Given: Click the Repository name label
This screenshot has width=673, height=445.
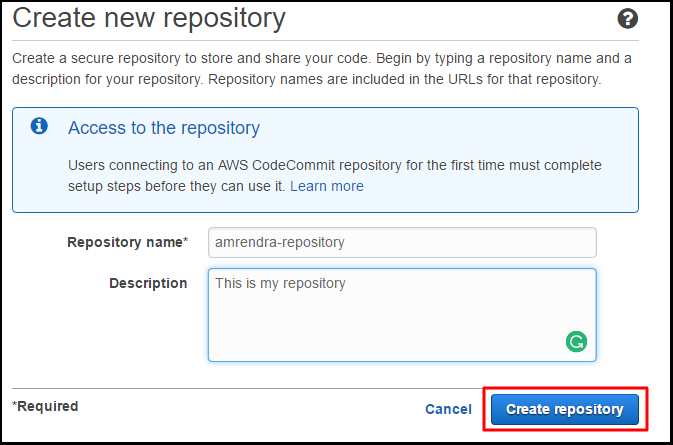Looking at the screenshot, I should click(x=127, y=242).
